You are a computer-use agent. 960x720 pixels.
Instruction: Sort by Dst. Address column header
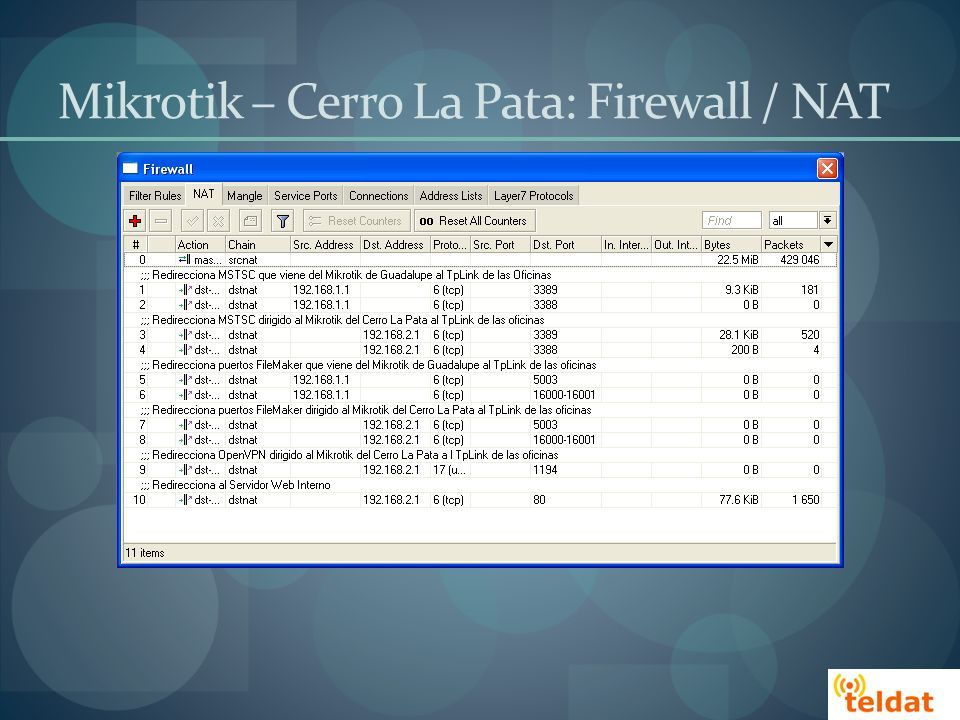click(396, 244)
